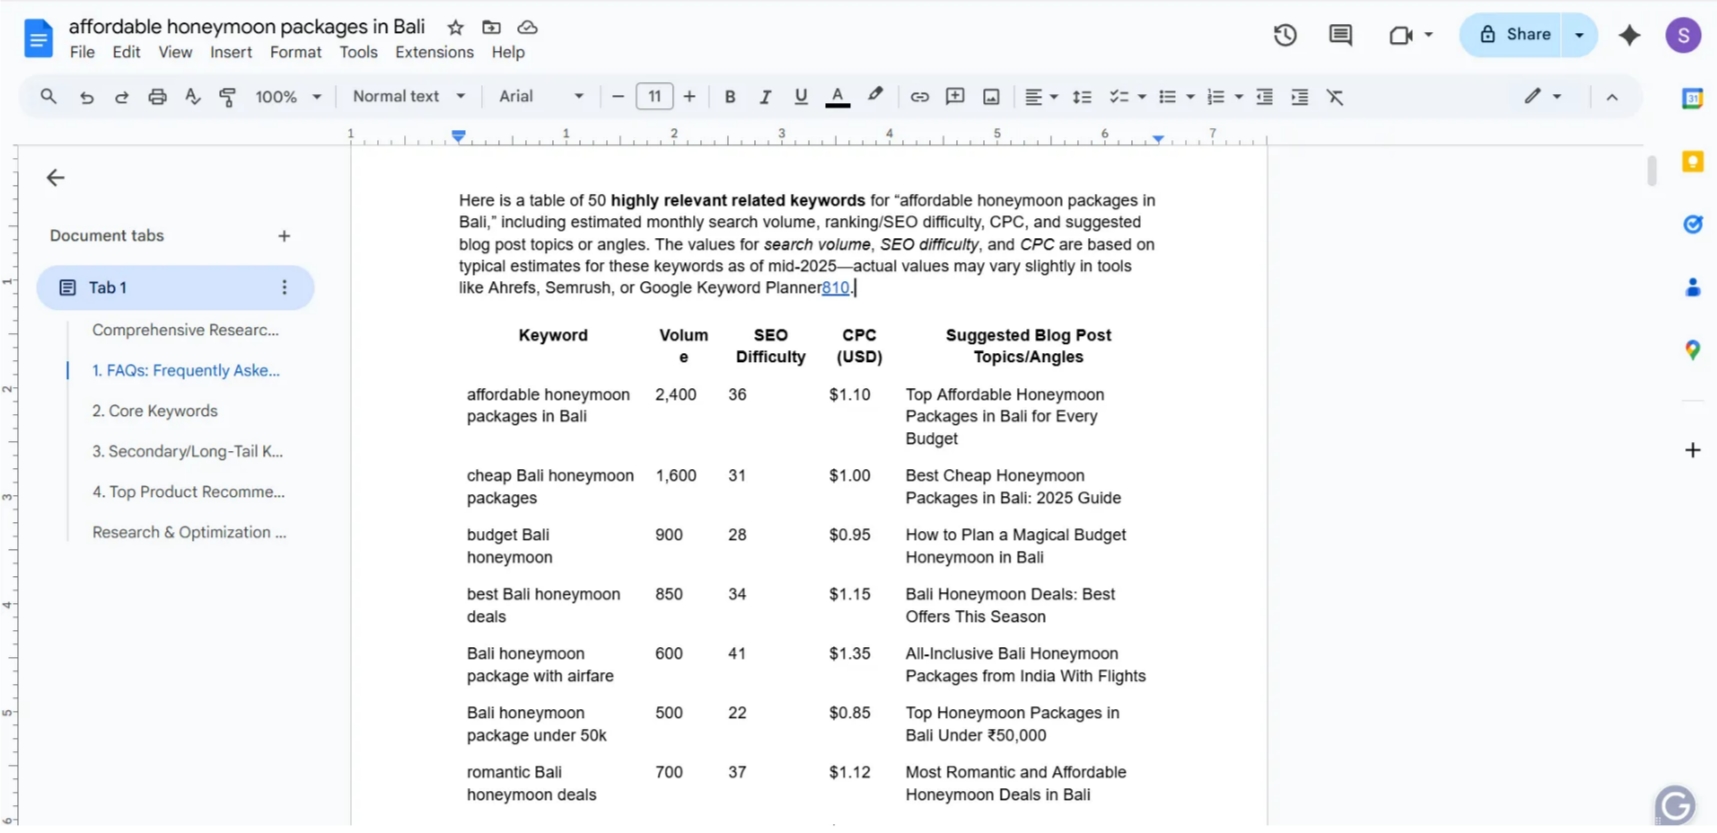Decrease the indent
Image resolution: width=1717 pixels, height=833 pixels.
[x=1265, y=97]
